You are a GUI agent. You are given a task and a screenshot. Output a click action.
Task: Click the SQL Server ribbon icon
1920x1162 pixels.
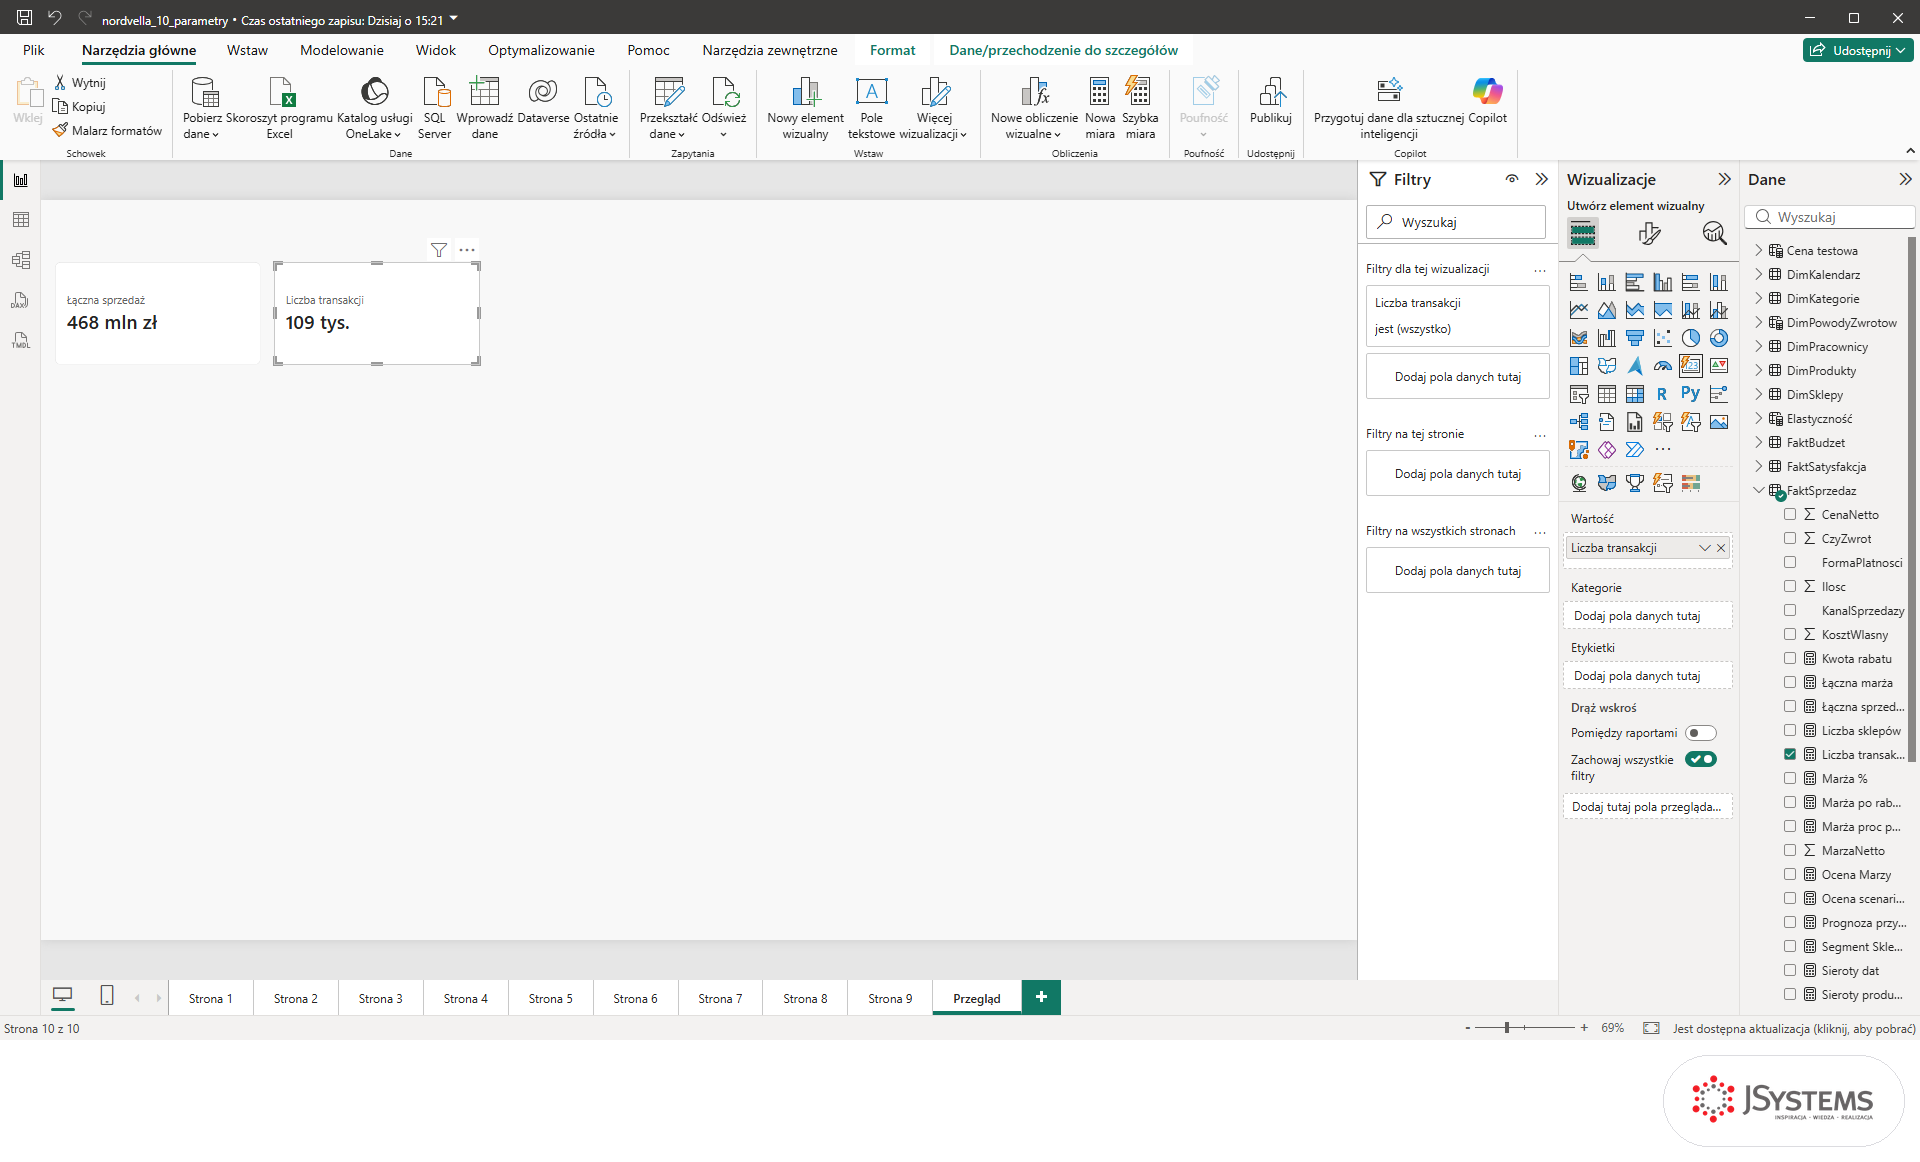[434, 108]
